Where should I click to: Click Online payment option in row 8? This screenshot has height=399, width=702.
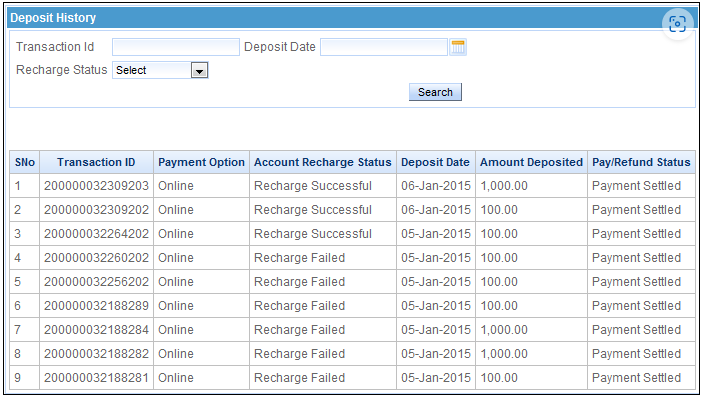click(x=176, y=354)
